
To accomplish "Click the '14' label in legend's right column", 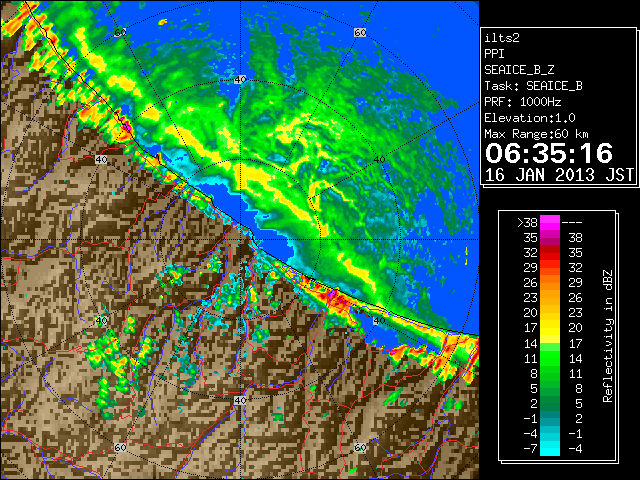I will pos(575,358).
